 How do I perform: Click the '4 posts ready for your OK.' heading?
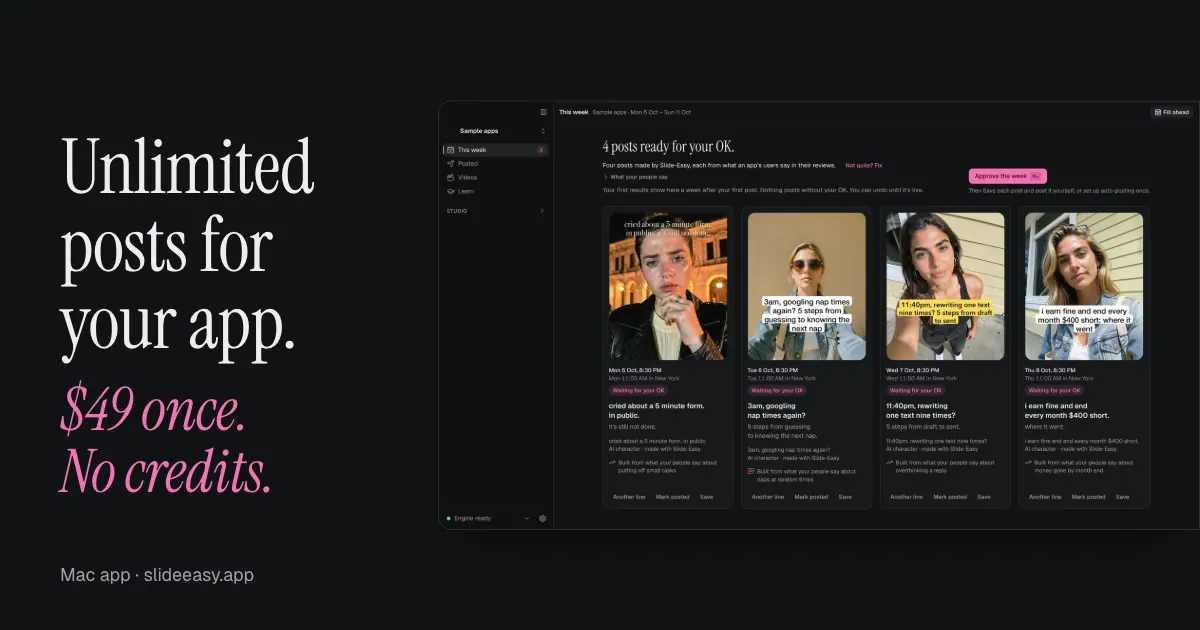[x=668, y=147]
